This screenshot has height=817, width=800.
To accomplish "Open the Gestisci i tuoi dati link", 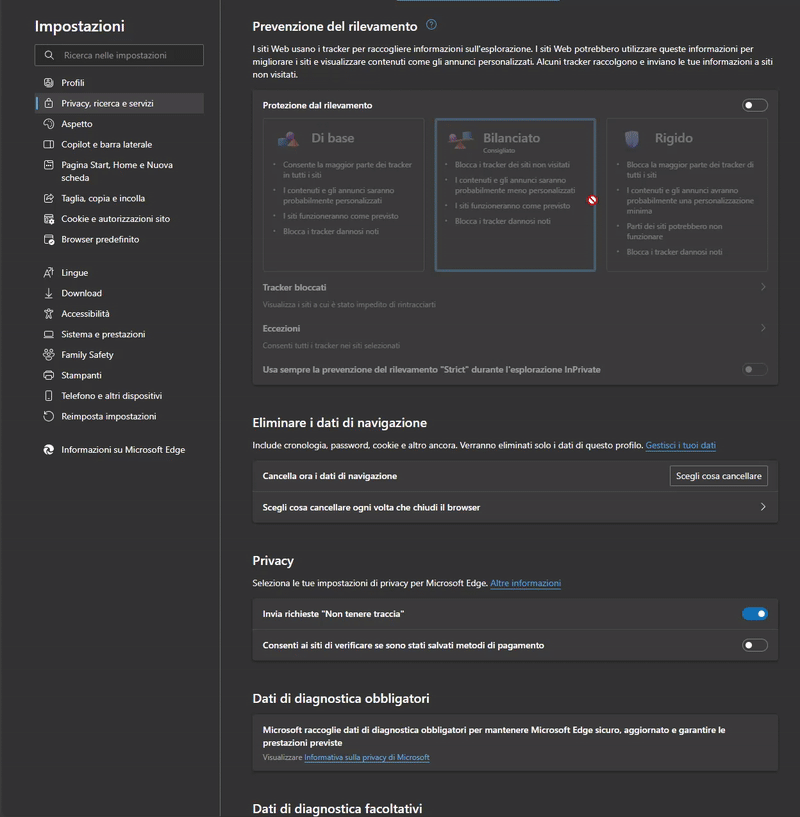I will pos(680,445).
